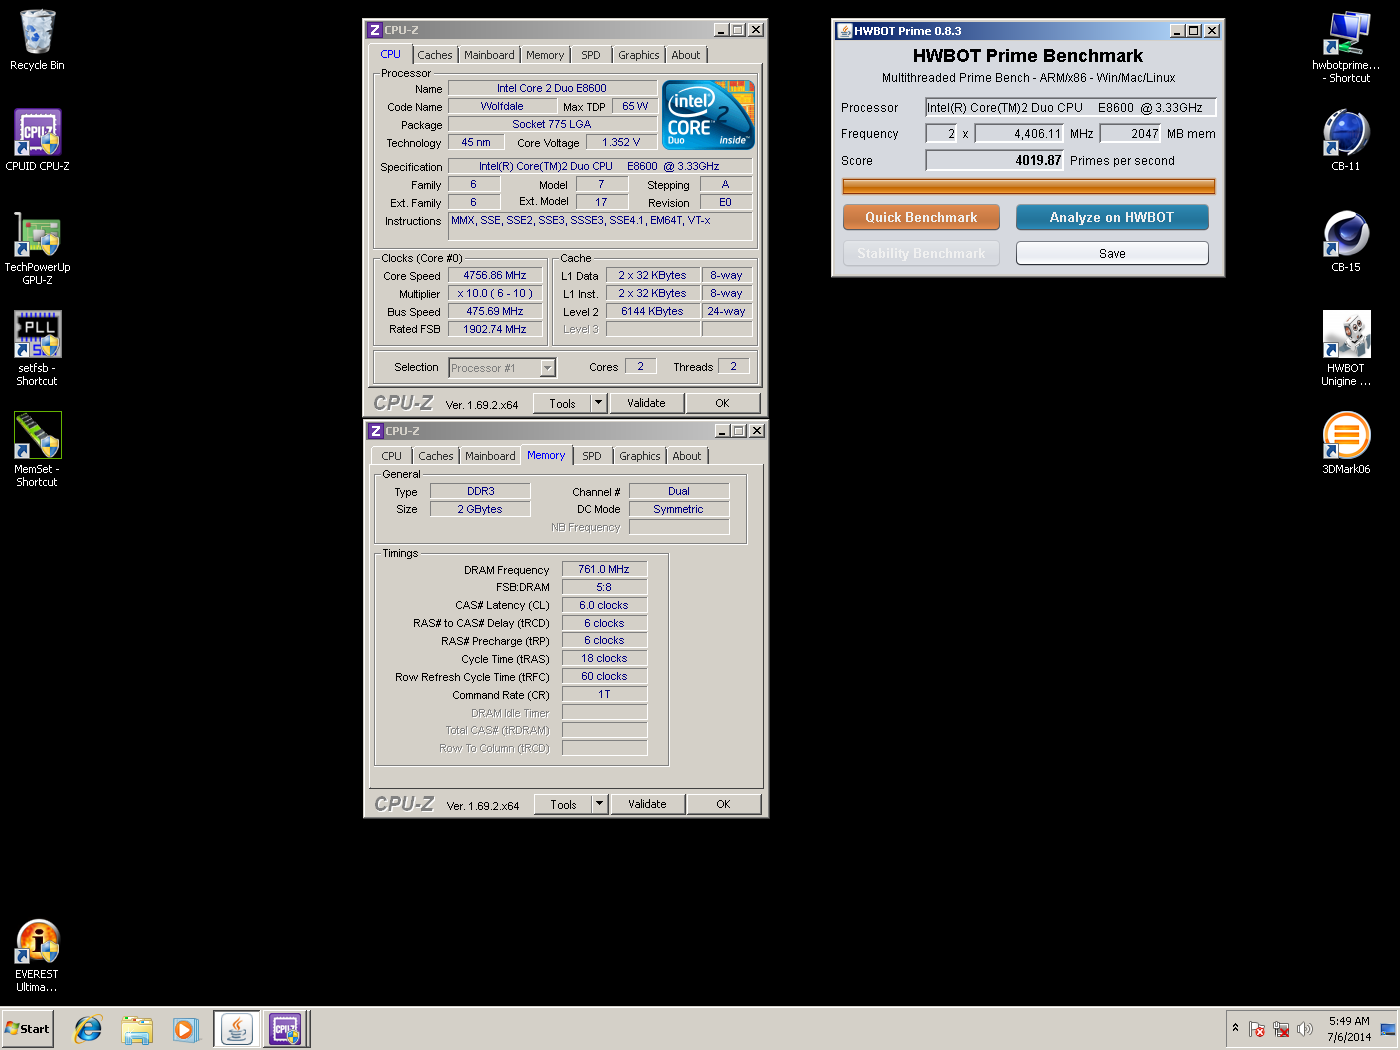Launch EVEREST Ultimate desktop icon

[37, 955]
